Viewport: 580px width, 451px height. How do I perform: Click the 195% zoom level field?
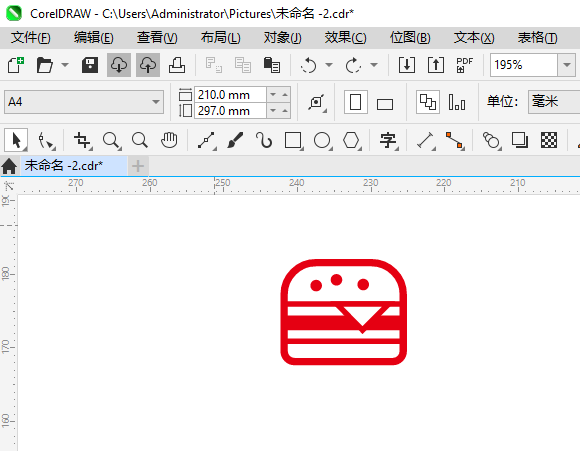[x=524, y=65]
